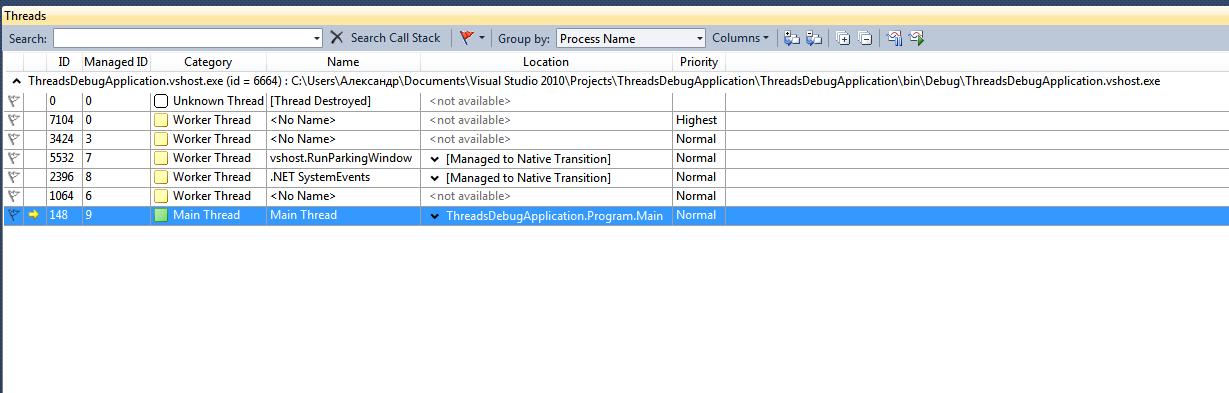Select thread ID 2396 cell
The height and width of the screenshot is (393, 1229).
[x=64, y=177]
